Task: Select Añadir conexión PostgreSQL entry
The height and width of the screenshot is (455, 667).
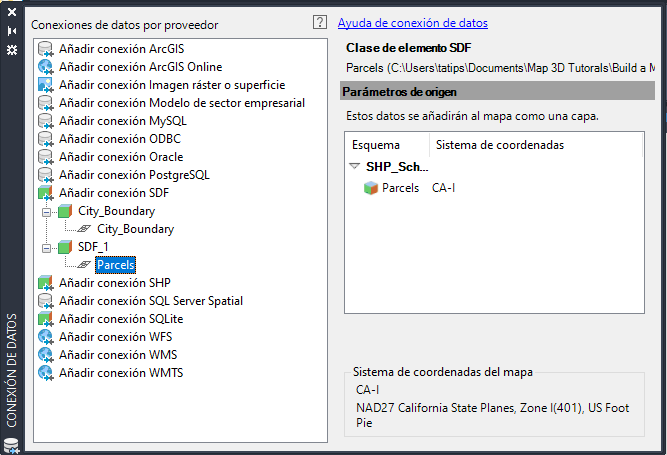Action: click(x=133, y=175)
